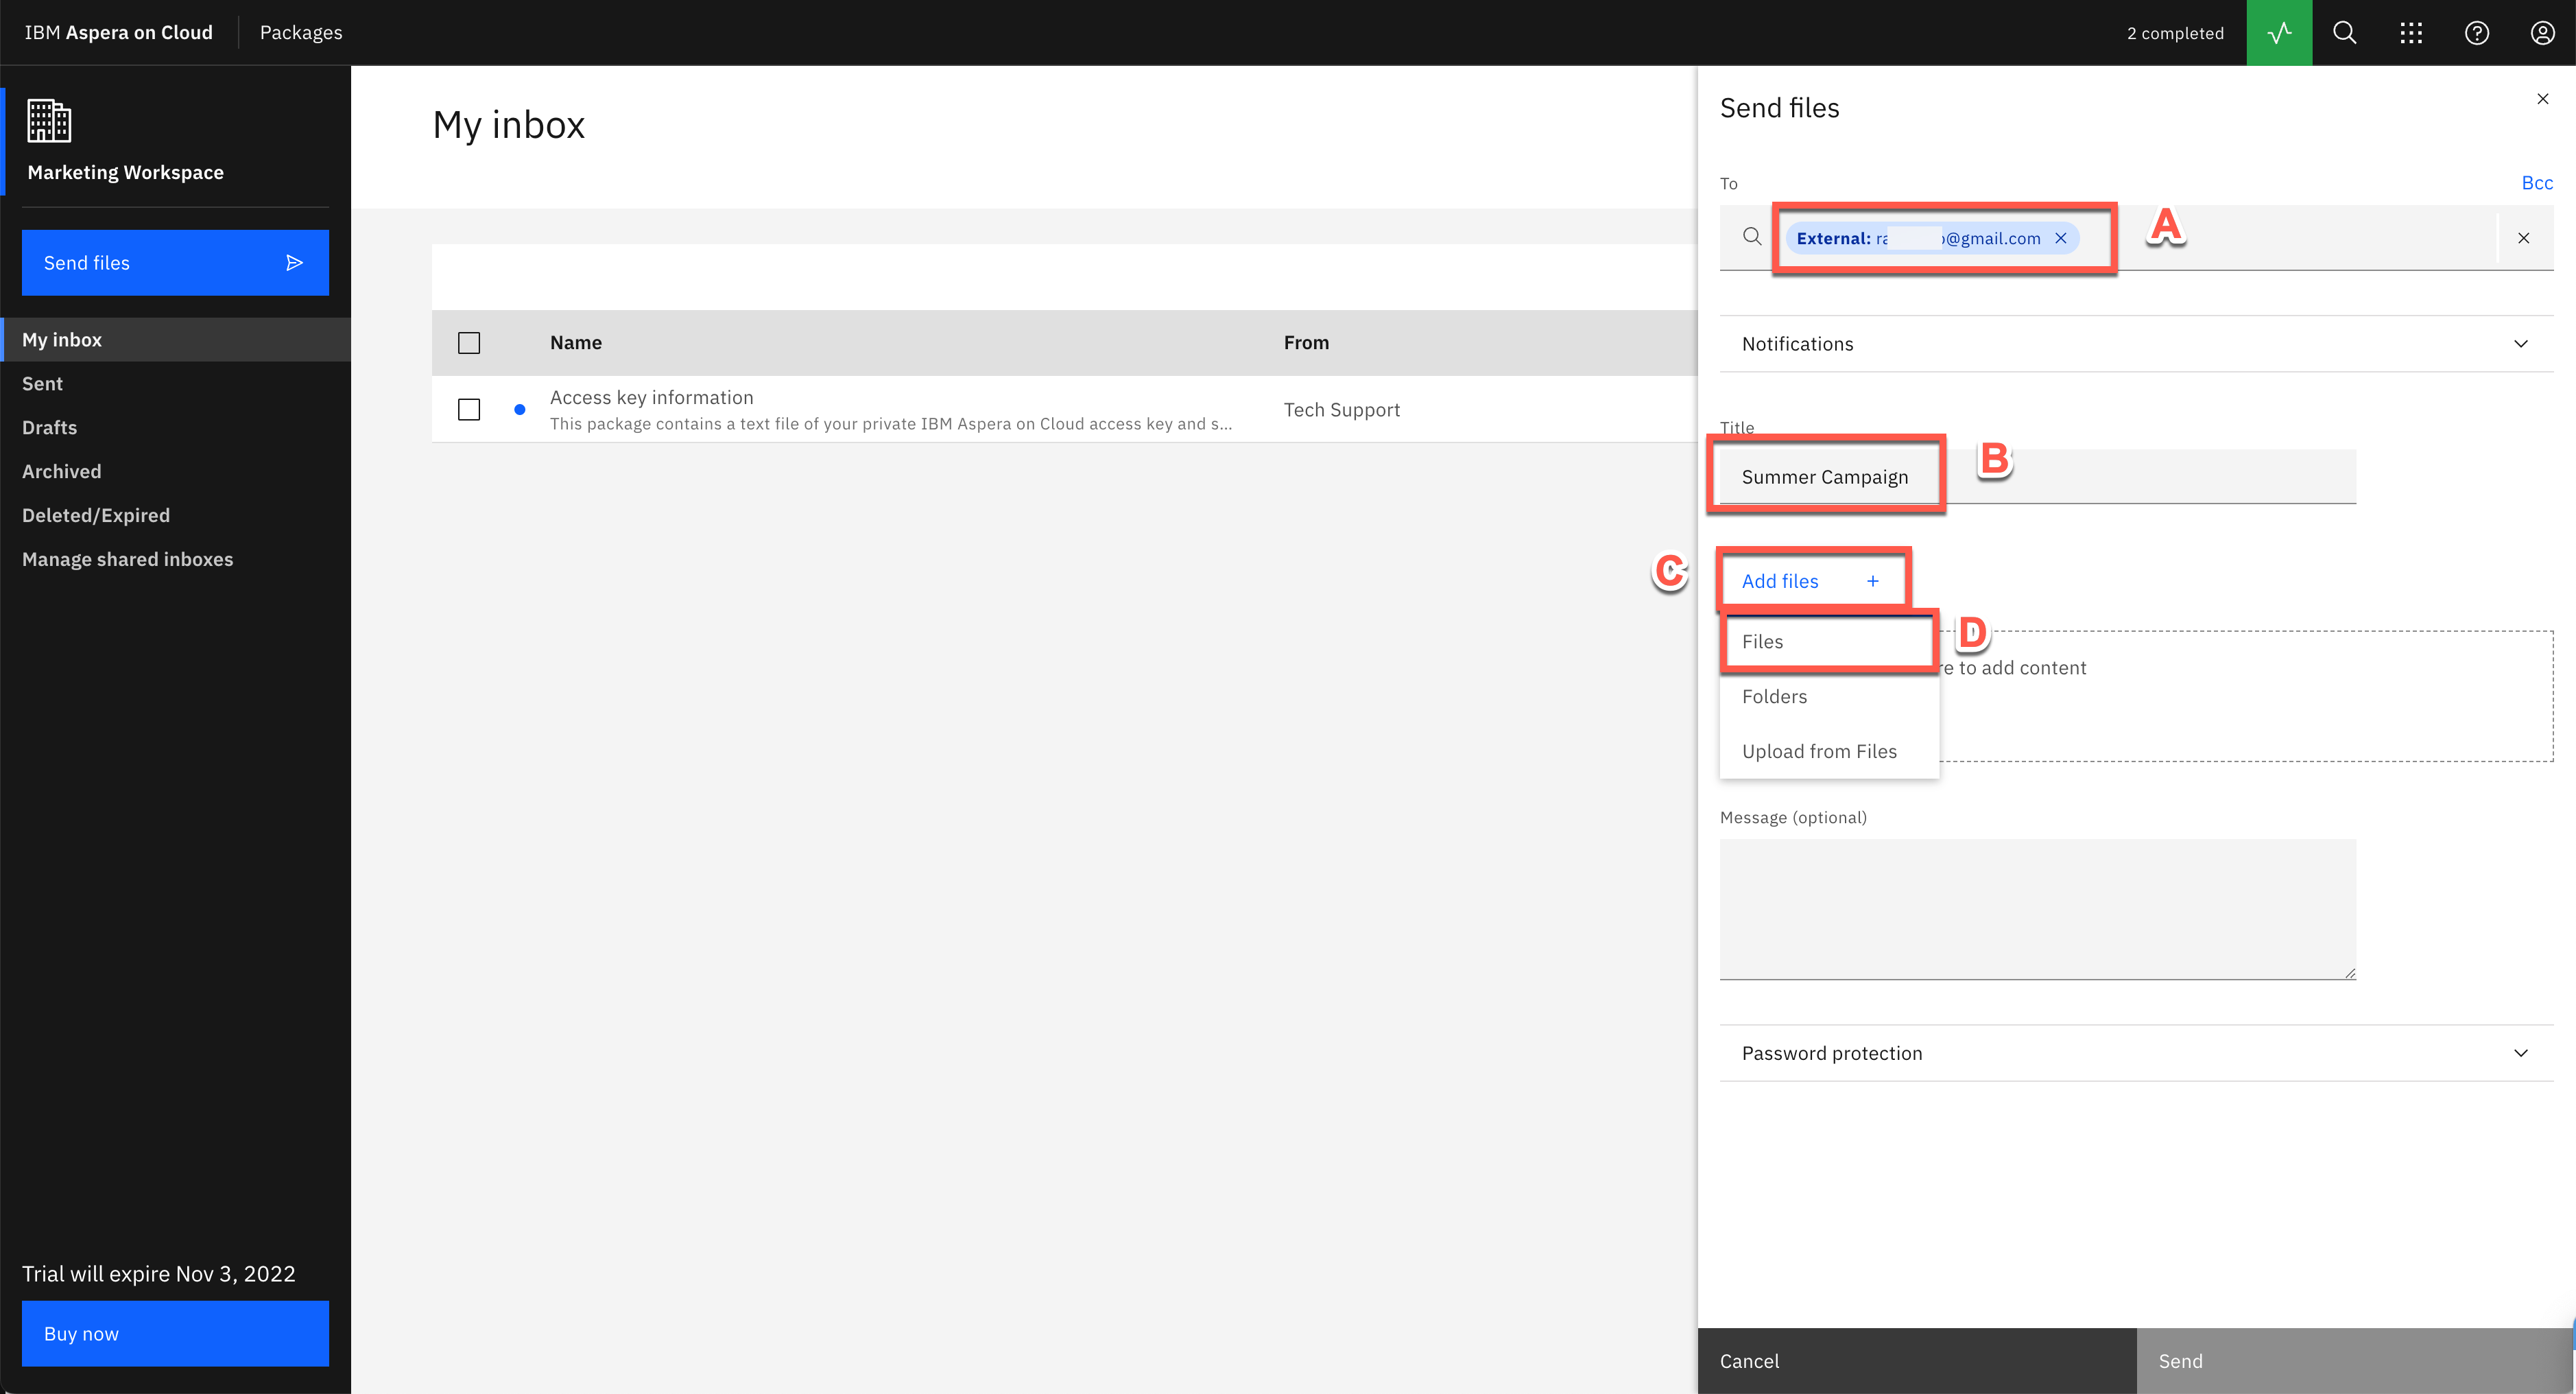Select all packages via header checkbox
Viewport: 2576px width, 1394px height.
pos(469,342)
